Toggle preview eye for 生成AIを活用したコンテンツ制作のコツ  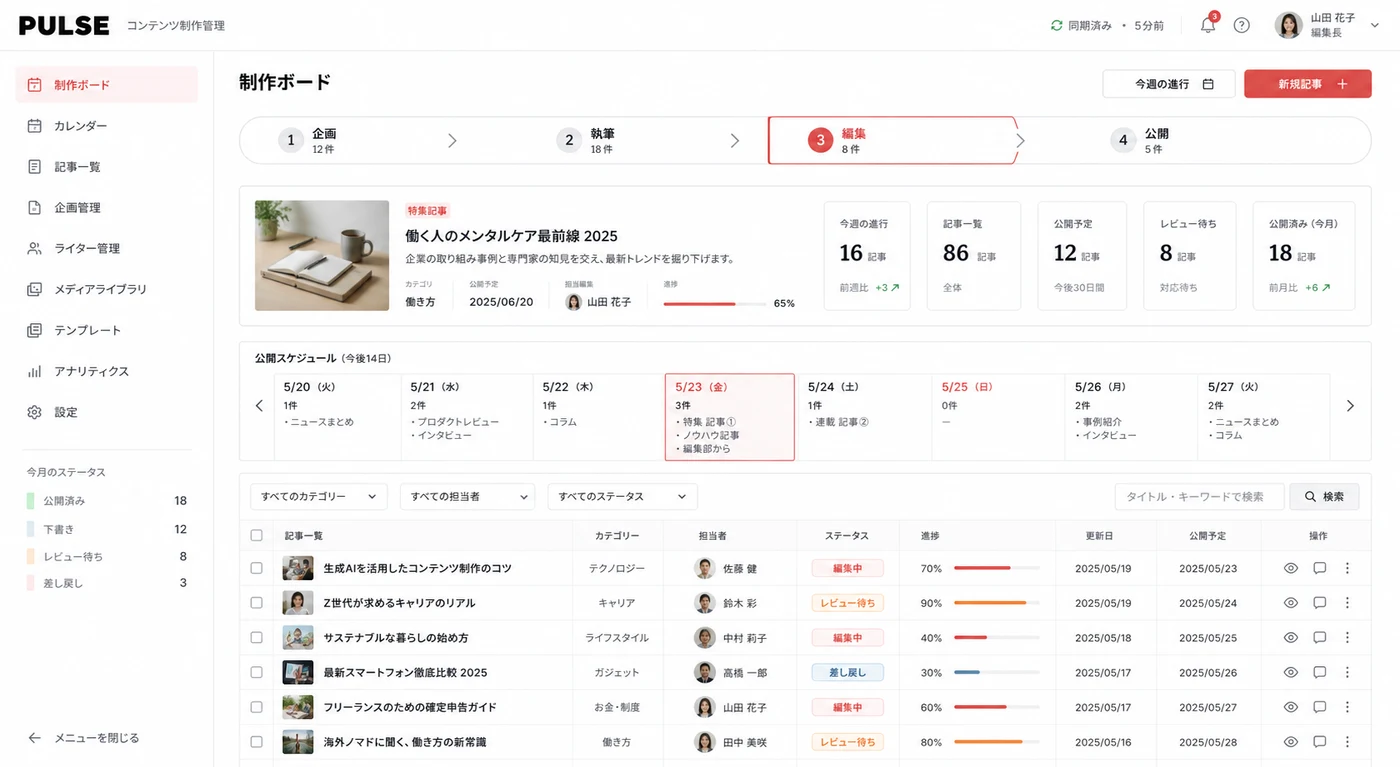point(1291,568)
